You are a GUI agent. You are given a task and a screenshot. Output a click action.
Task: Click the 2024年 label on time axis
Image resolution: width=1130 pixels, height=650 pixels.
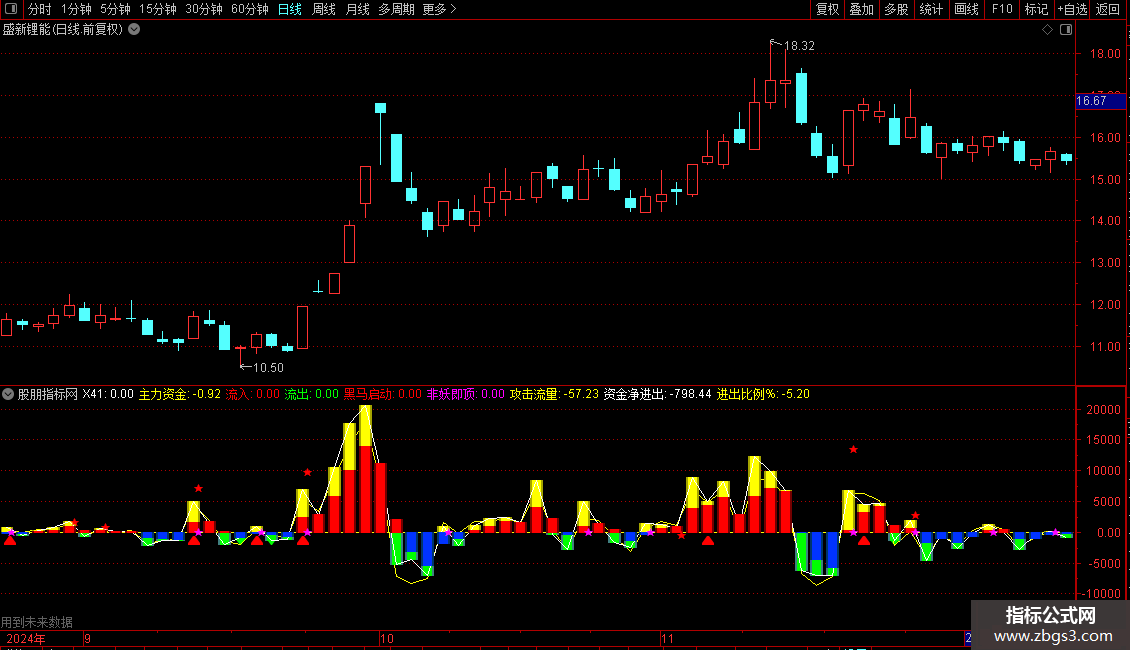25,638
